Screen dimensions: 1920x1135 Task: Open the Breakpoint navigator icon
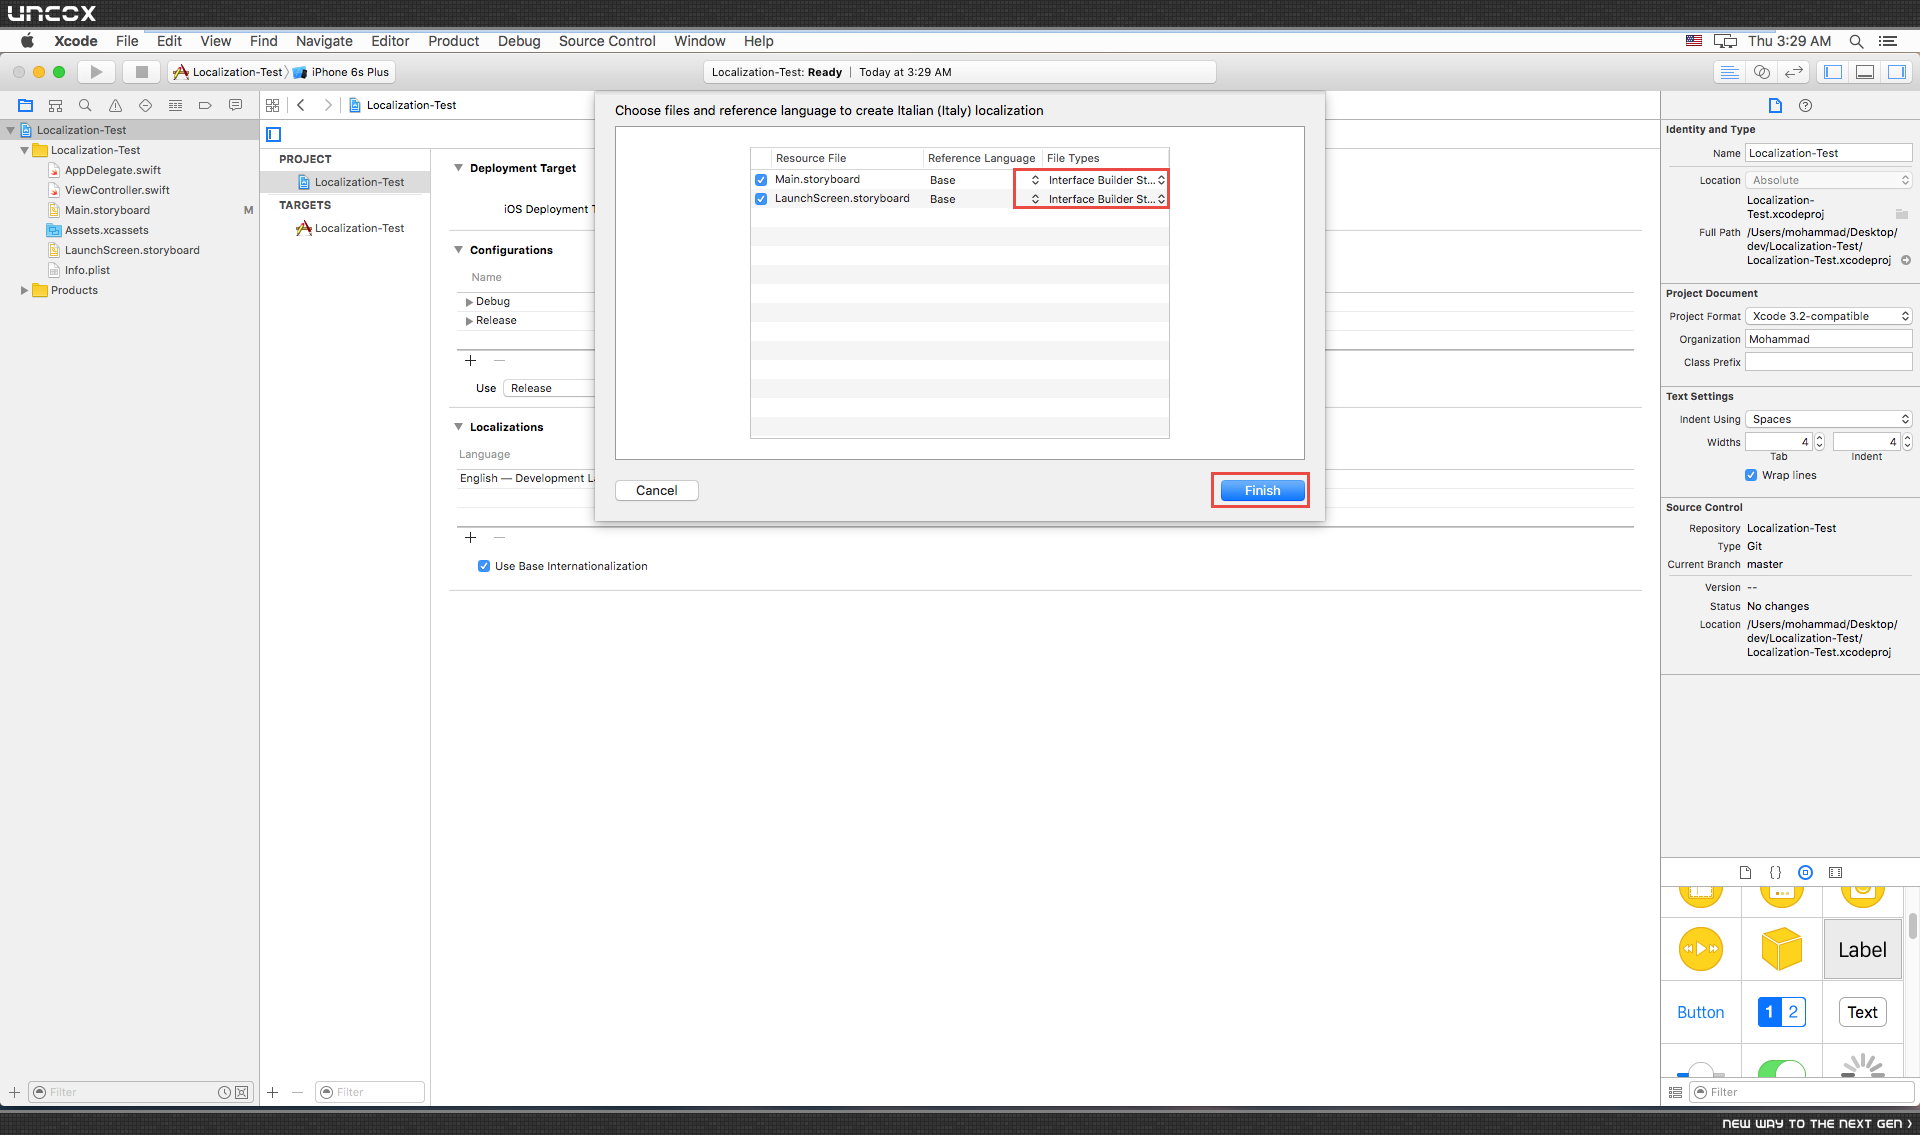[x=205, y=105]
